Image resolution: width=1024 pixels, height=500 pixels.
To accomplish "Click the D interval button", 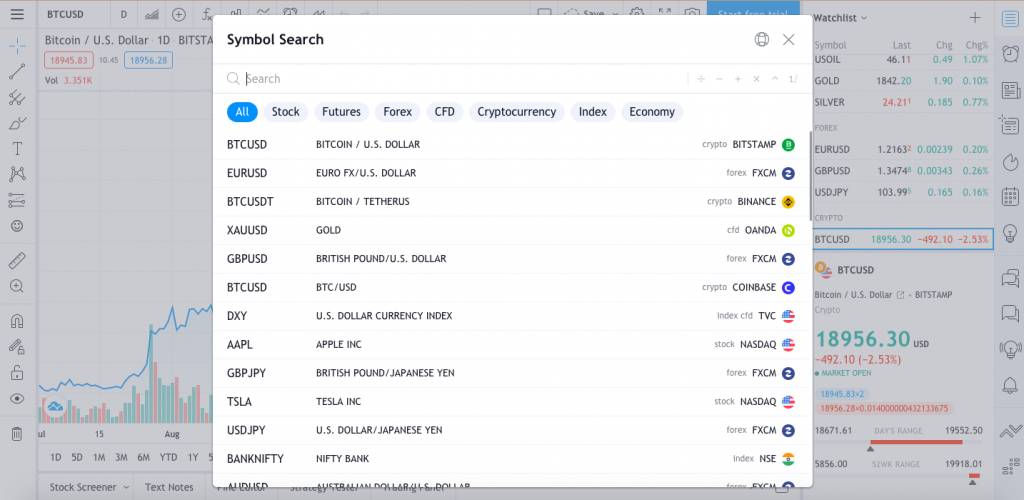I will (x=123, y=14).
